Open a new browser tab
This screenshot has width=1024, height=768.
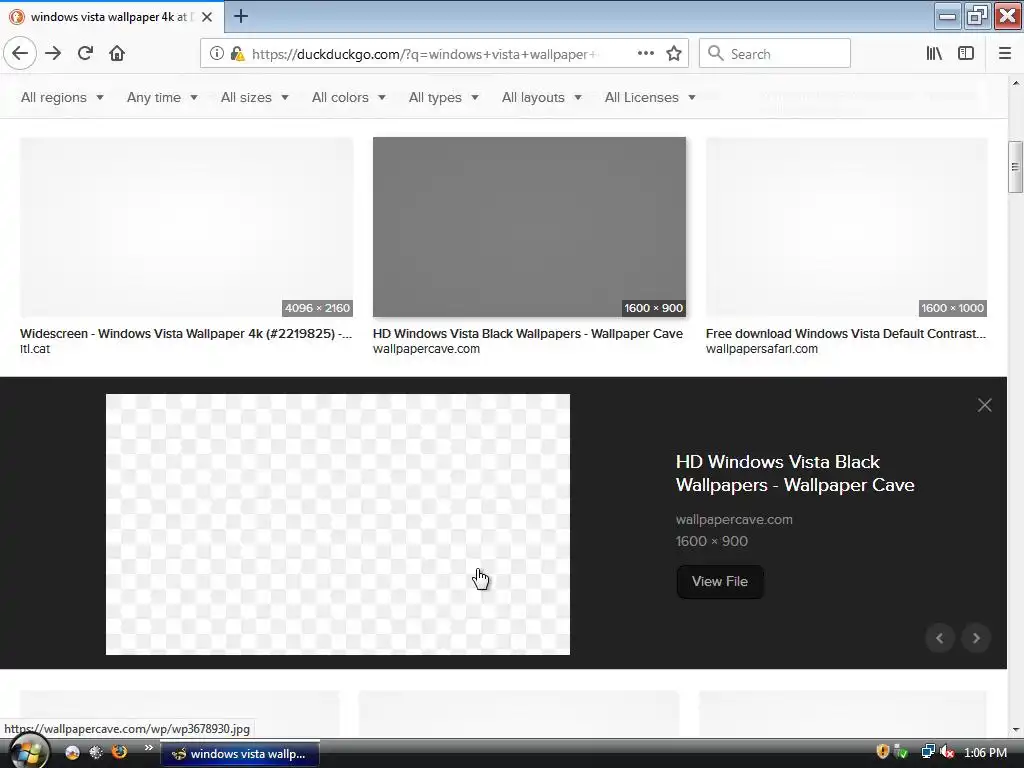coord(240,16)
